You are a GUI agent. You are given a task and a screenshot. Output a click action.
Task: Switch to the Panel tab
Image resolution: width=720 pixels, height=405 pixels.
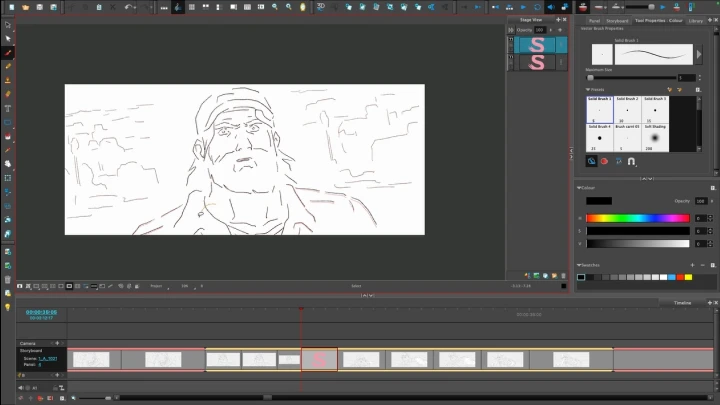point(594,20)
